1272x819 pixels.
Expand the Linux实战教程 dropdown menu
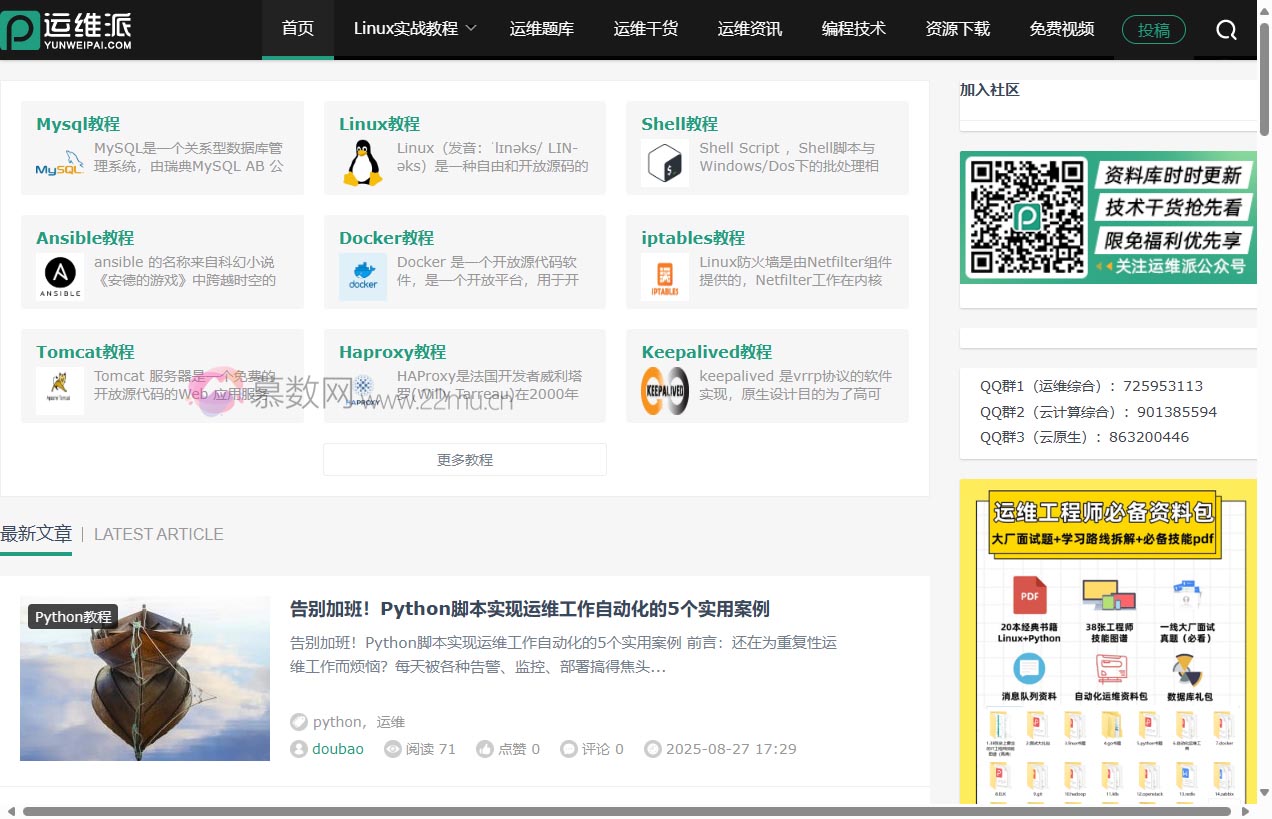(x=414, y=29)
